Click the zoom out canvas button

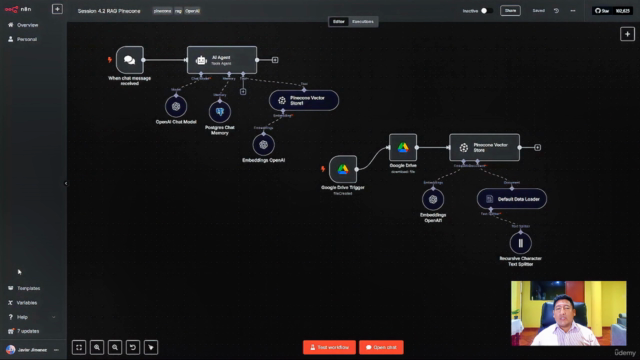pyautogui.click(x=115, y=347)
